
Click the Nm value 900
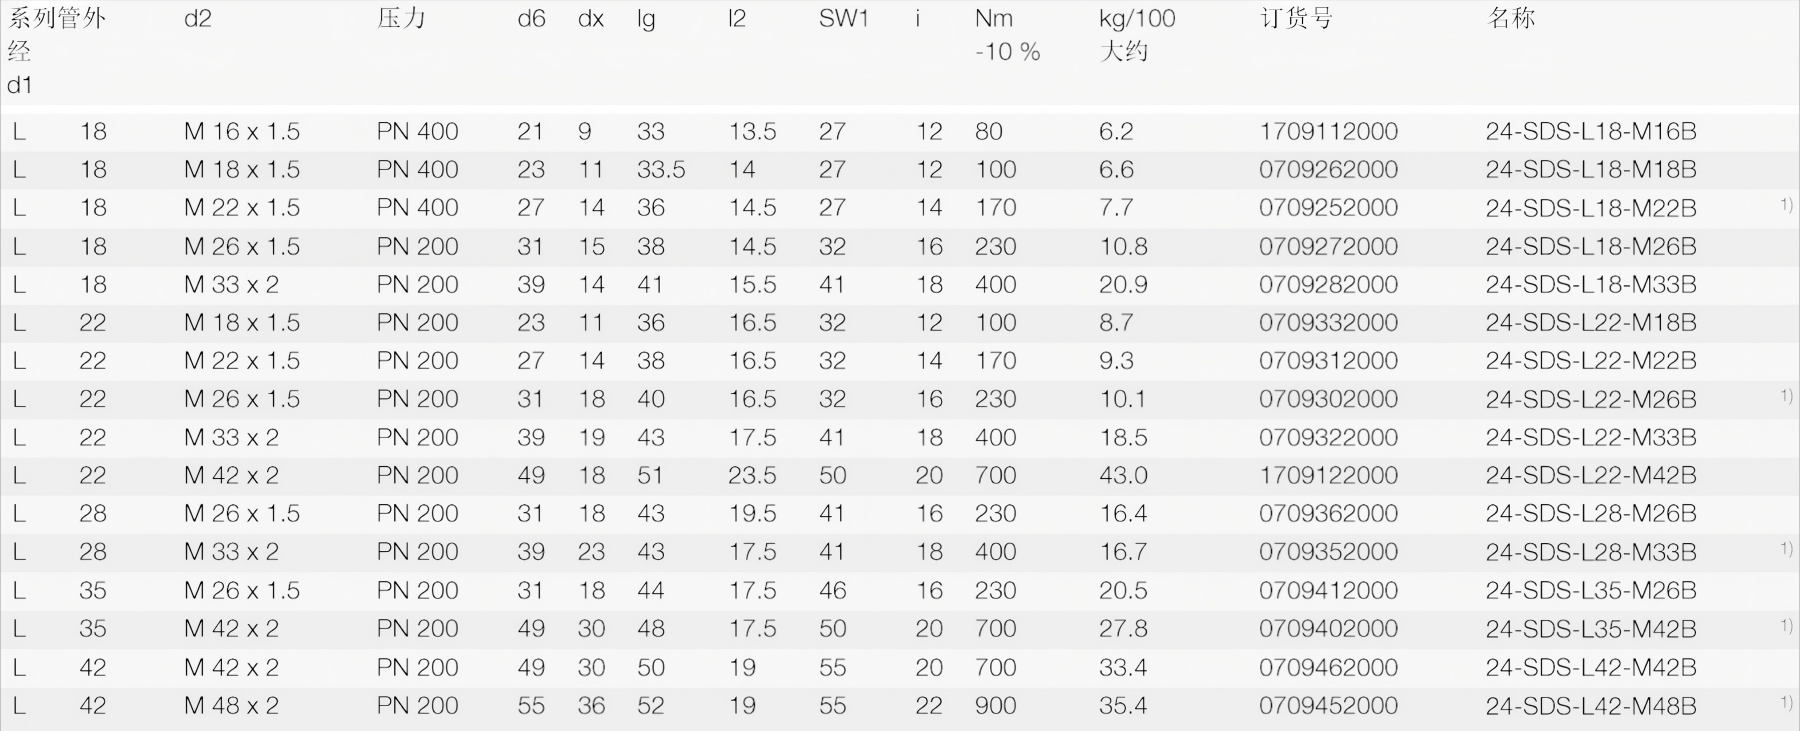tap(995, 706)
